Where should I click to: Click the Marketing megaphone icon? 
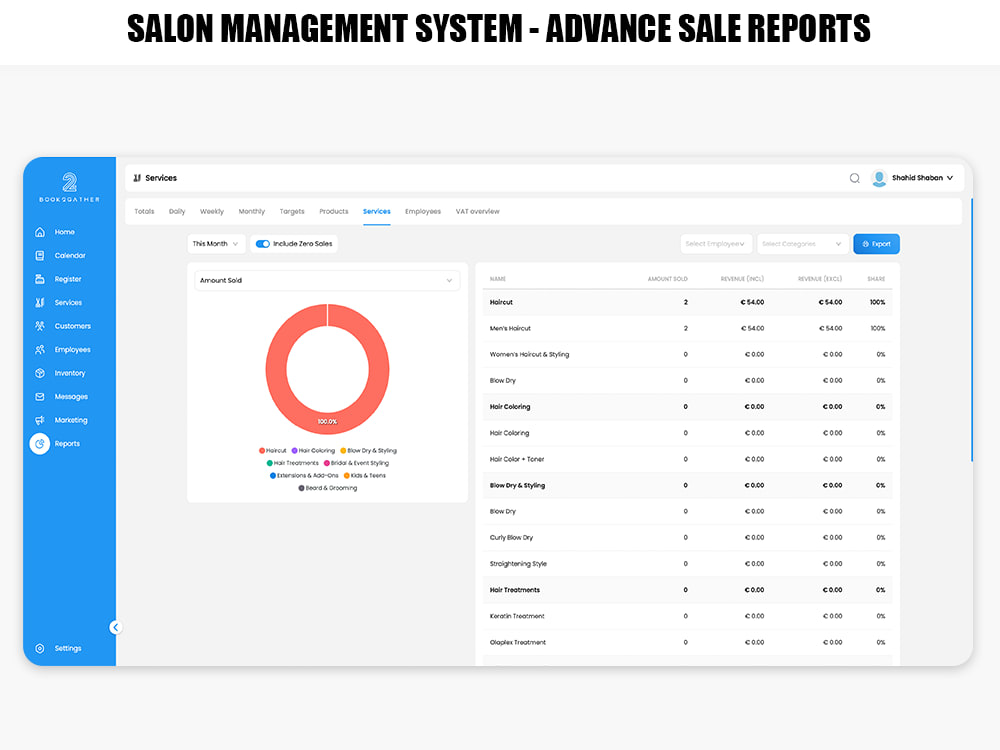pyautogui.click(x=40, y=420)
